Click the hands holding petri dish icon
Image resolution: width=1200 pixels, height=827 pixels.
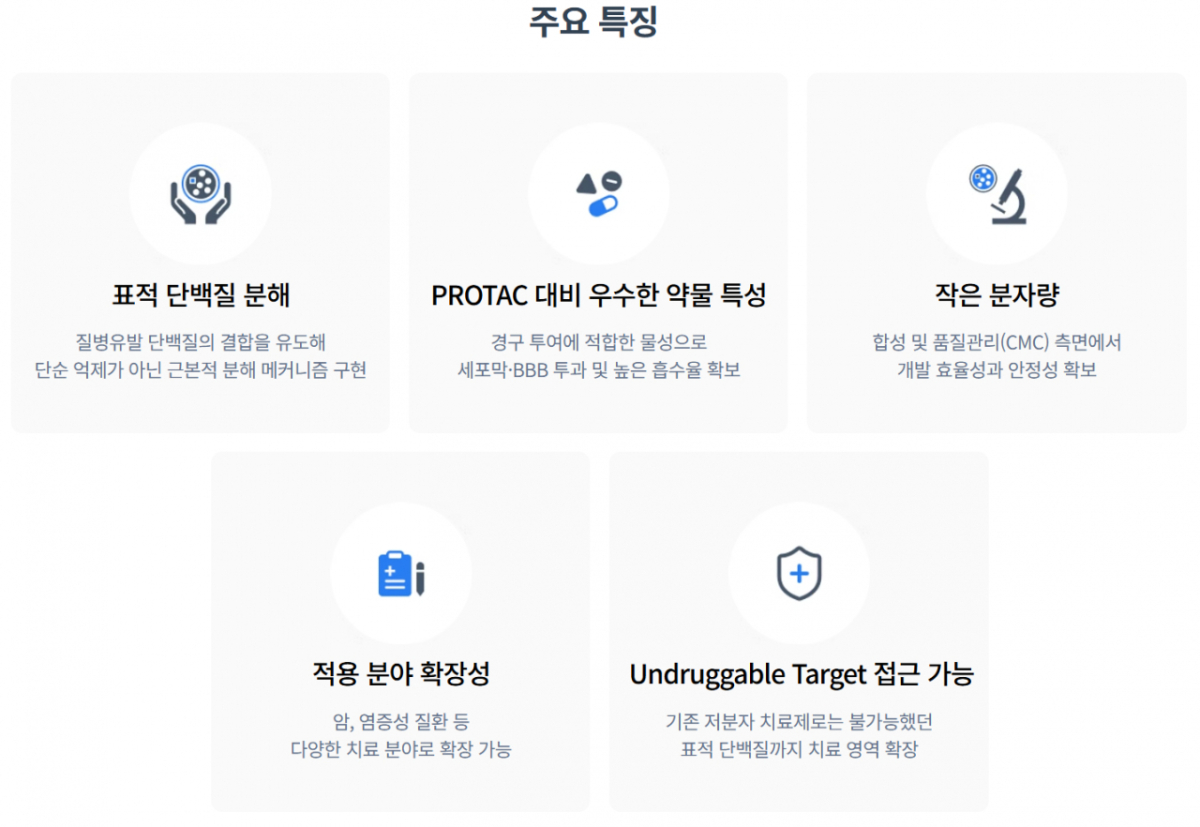click(200, 194)
